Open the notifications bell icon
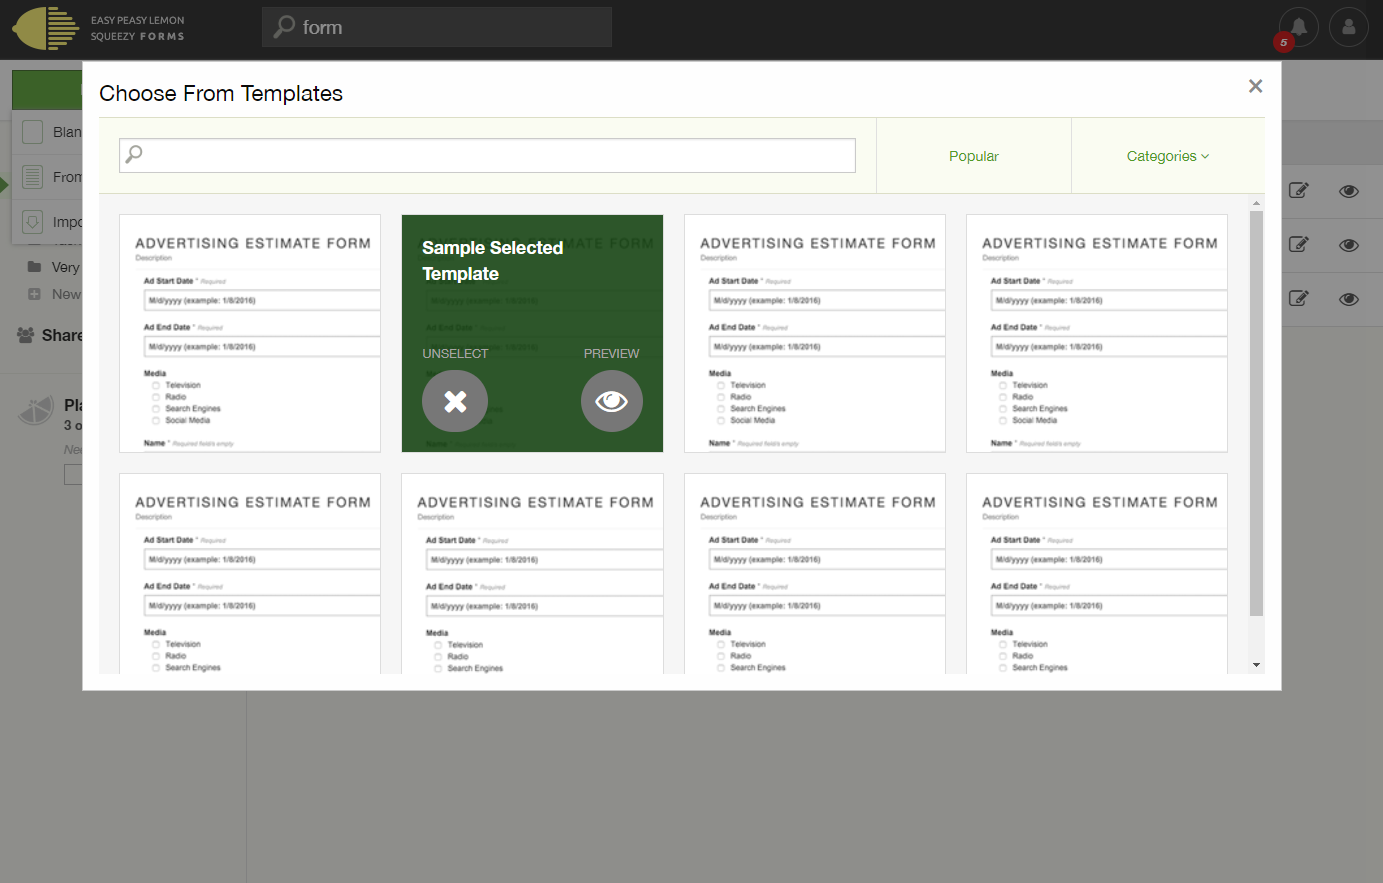1383x883 pixels. coord(1298,27)
